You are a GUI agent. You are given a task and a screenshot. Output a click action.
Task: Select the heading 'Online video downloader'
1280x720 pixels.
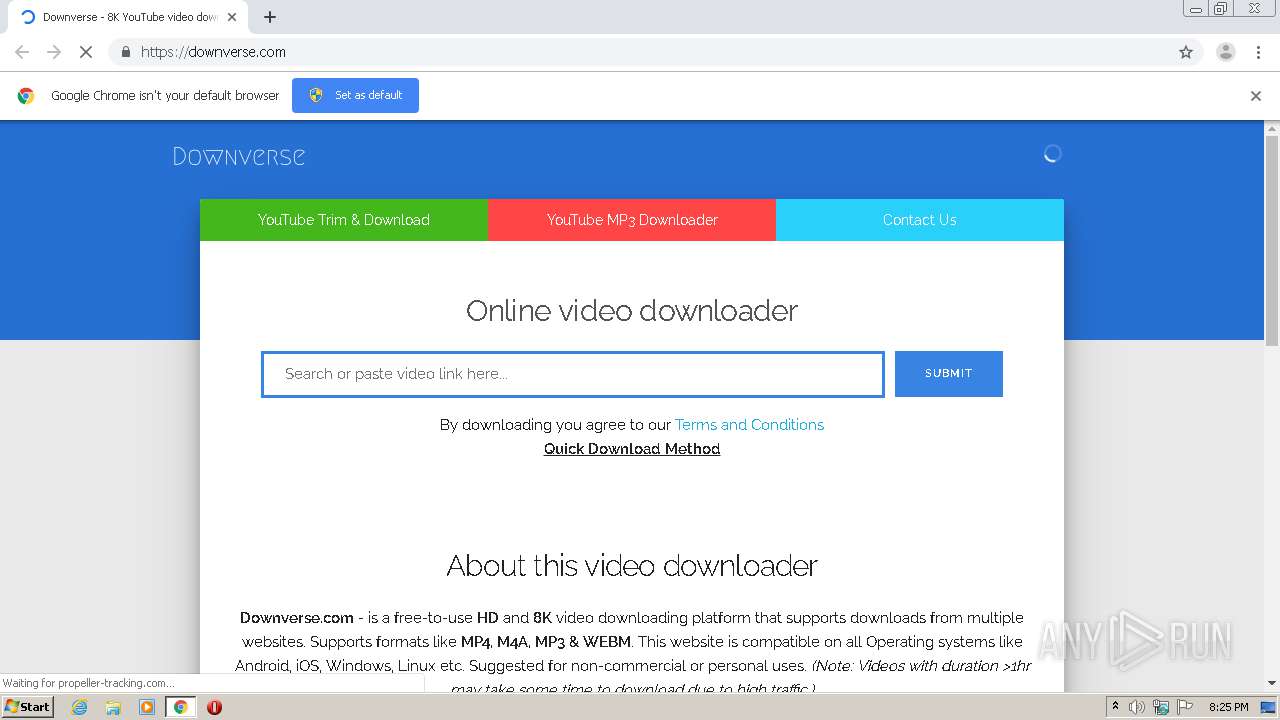[632, 311]
